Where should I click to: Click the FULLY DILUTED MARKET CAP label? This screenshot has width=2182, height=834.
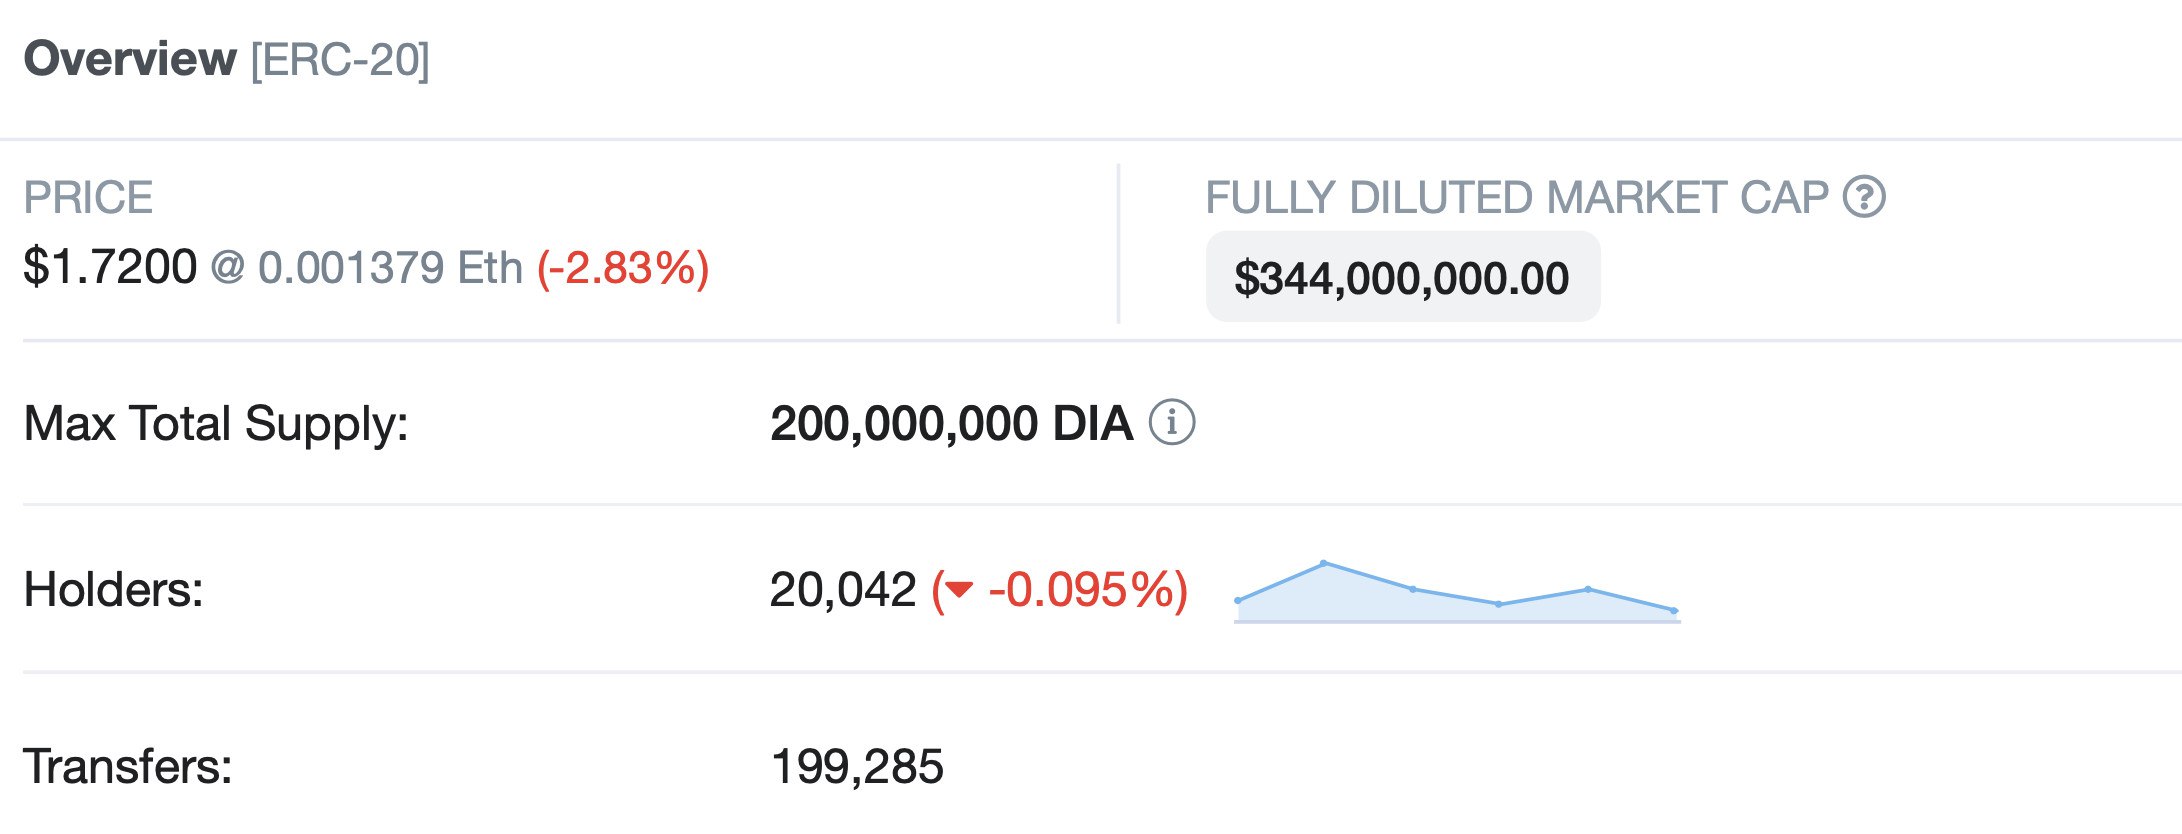1516,197
